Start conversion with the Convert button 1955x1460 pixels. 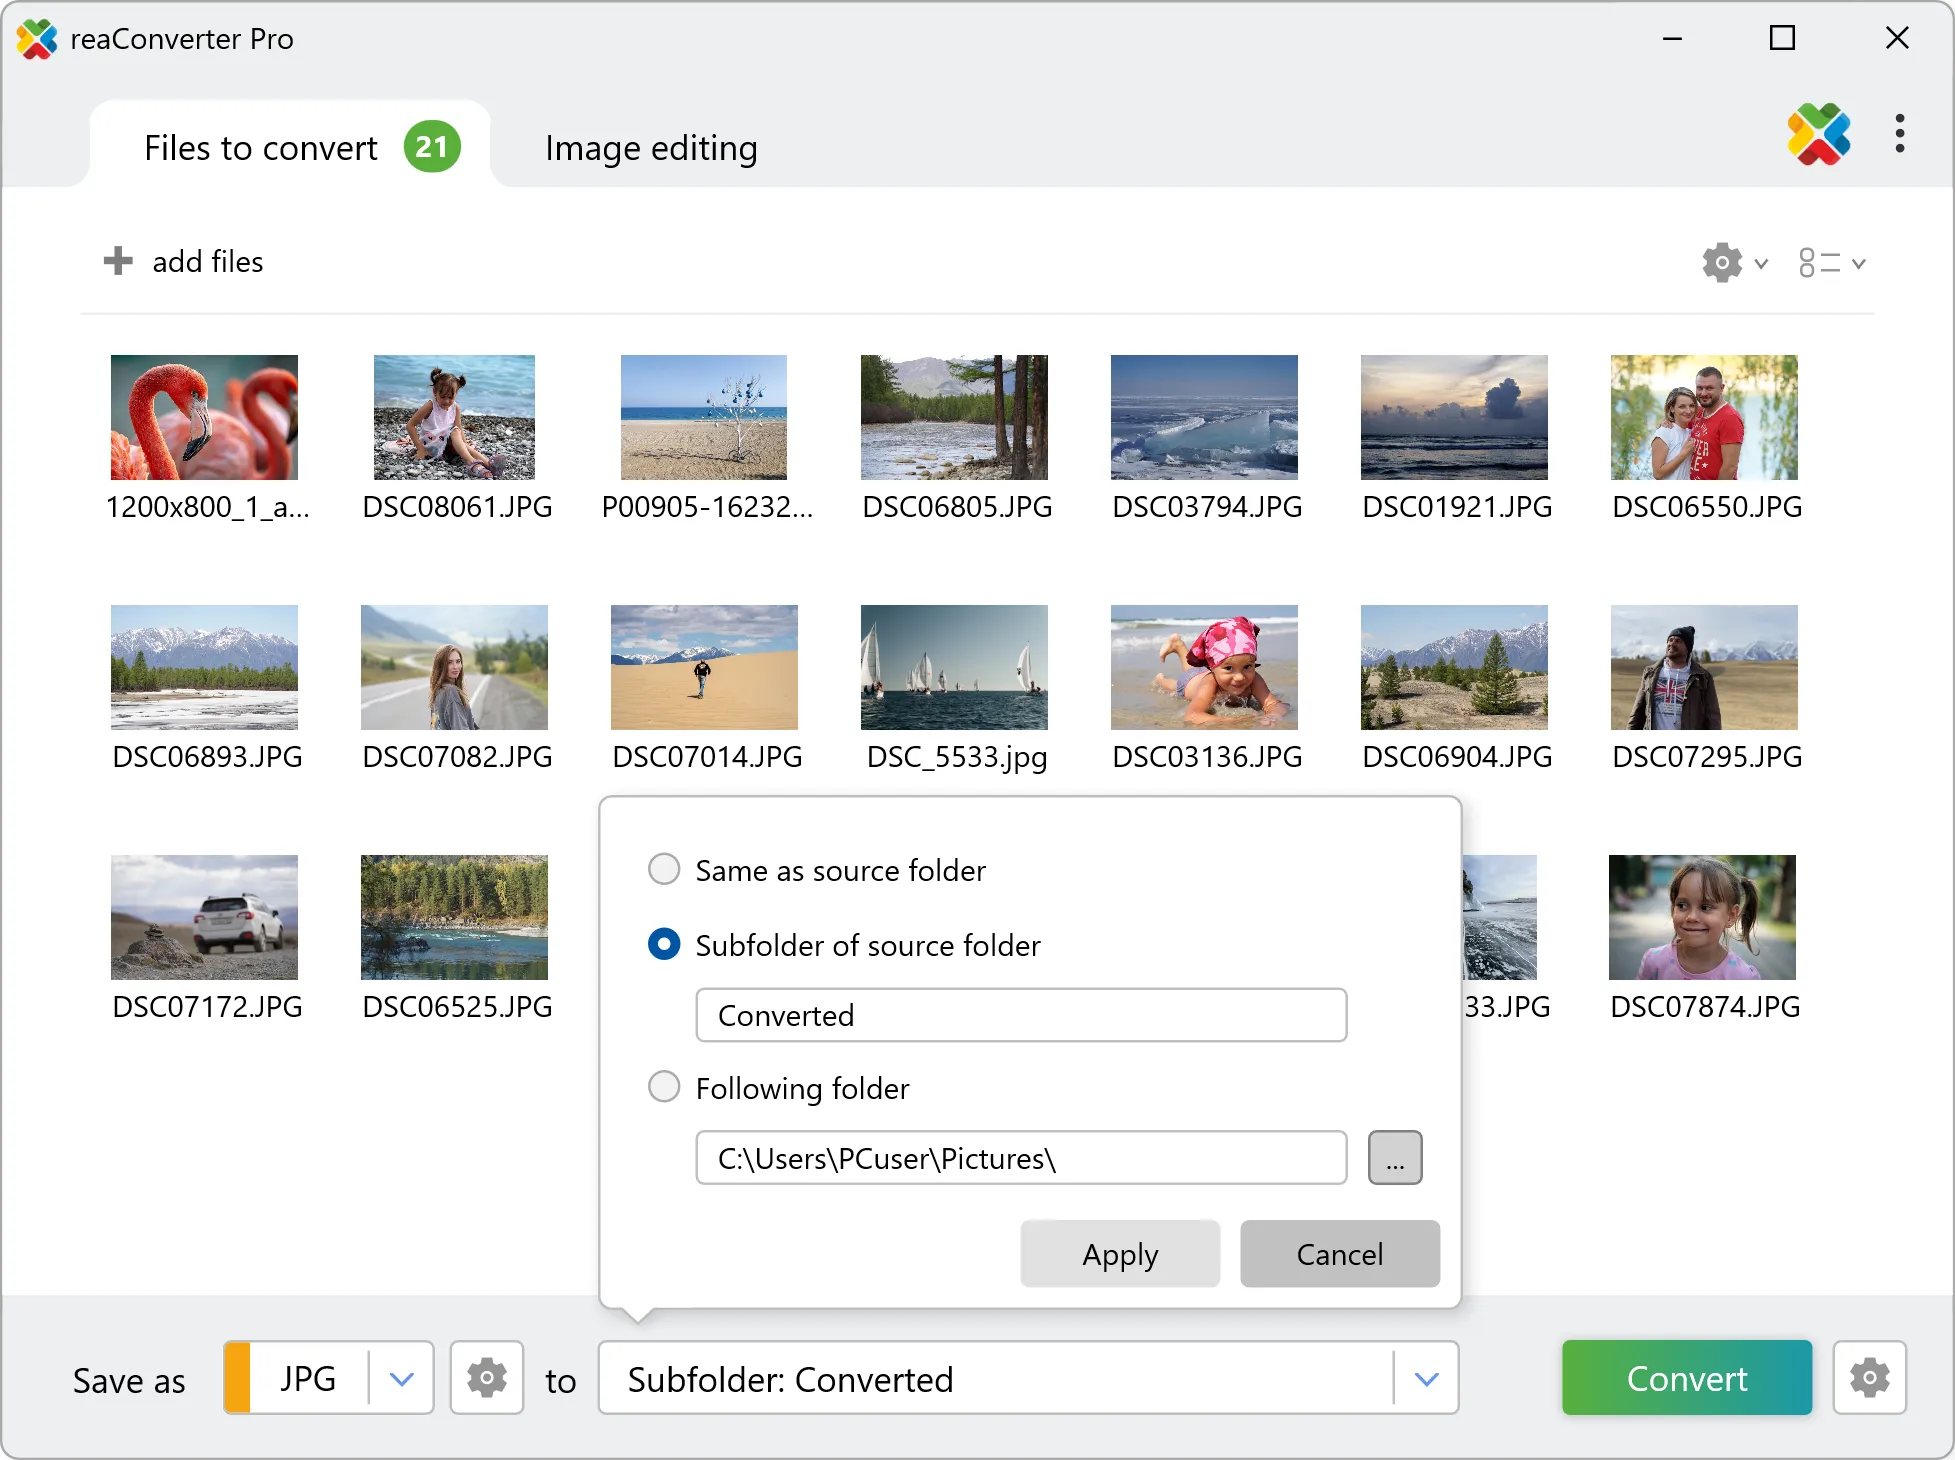coord(1685,1378)
